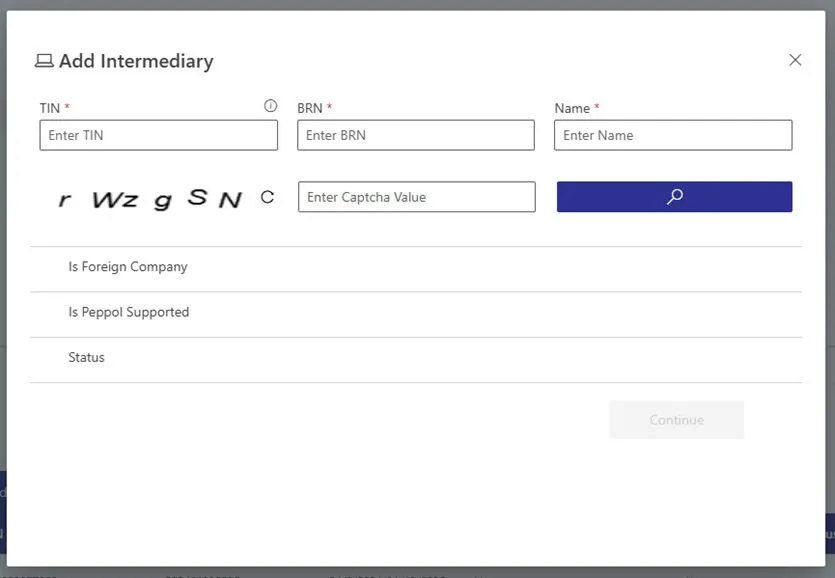Click the magnifier search button
This screenshot has width=835, height=578.
673,196
